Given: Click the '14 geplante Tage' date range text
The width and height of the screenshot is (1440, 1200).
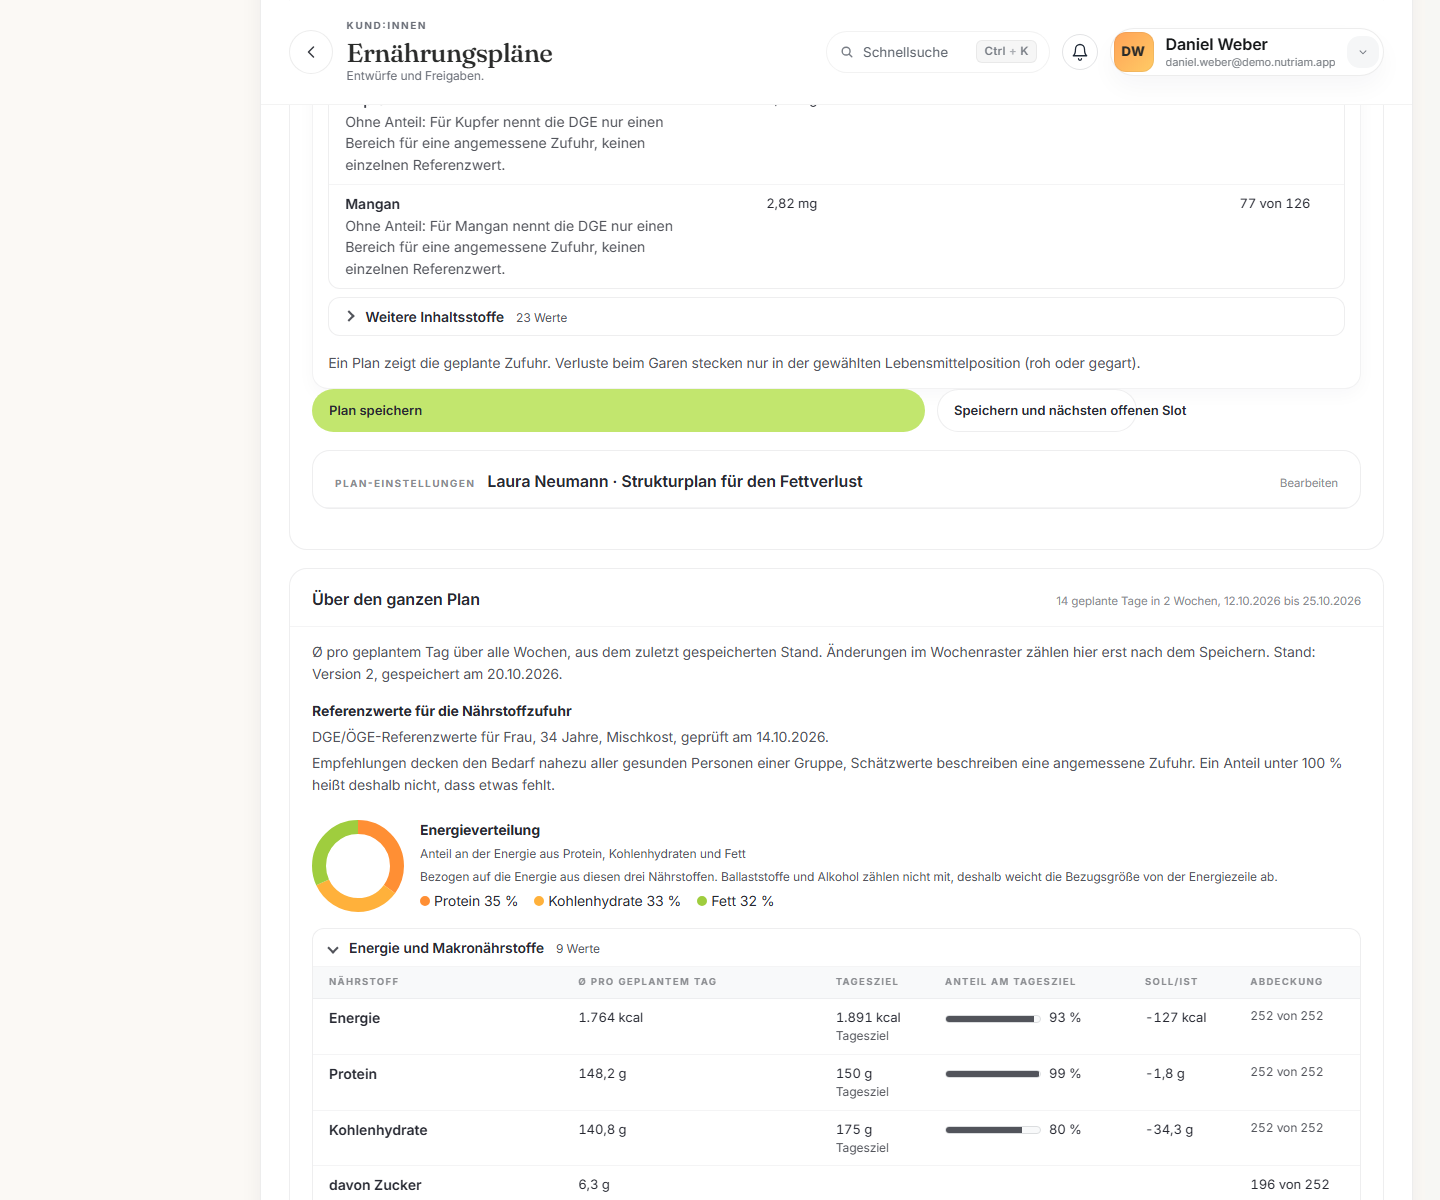Looking at the screenshot, I should 1208,601.
